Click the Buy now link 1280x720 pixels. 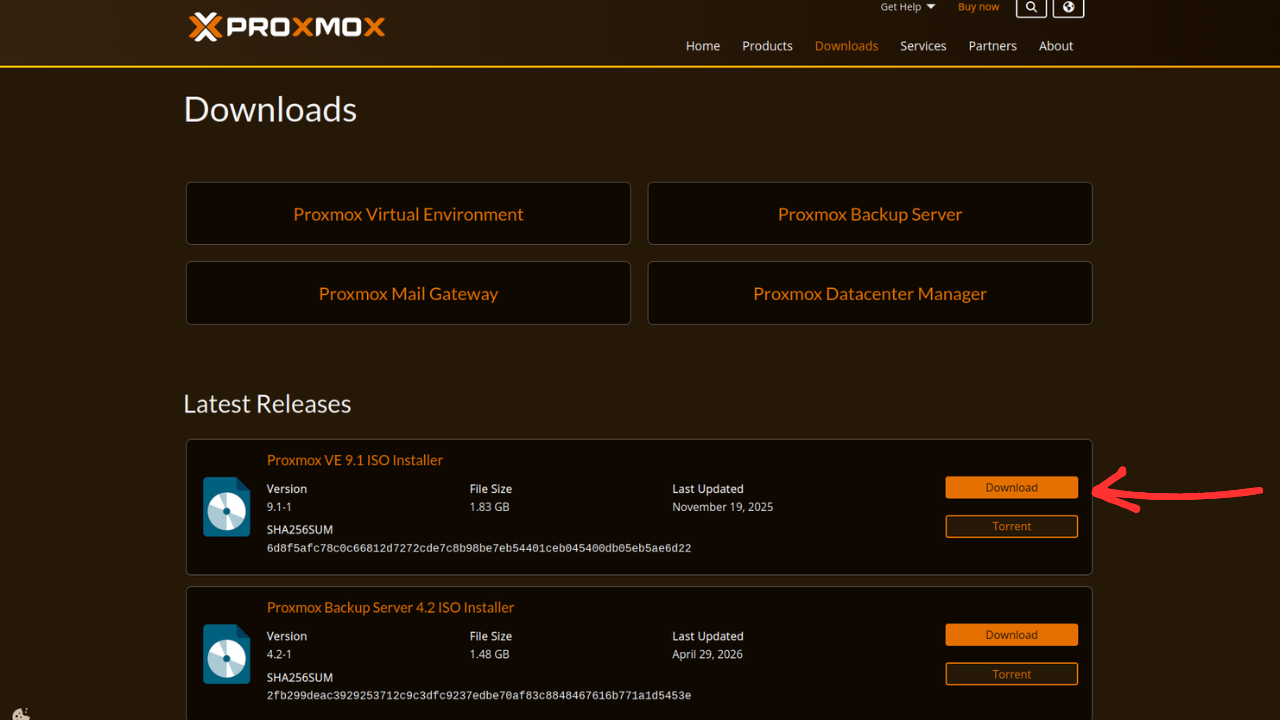978,7
